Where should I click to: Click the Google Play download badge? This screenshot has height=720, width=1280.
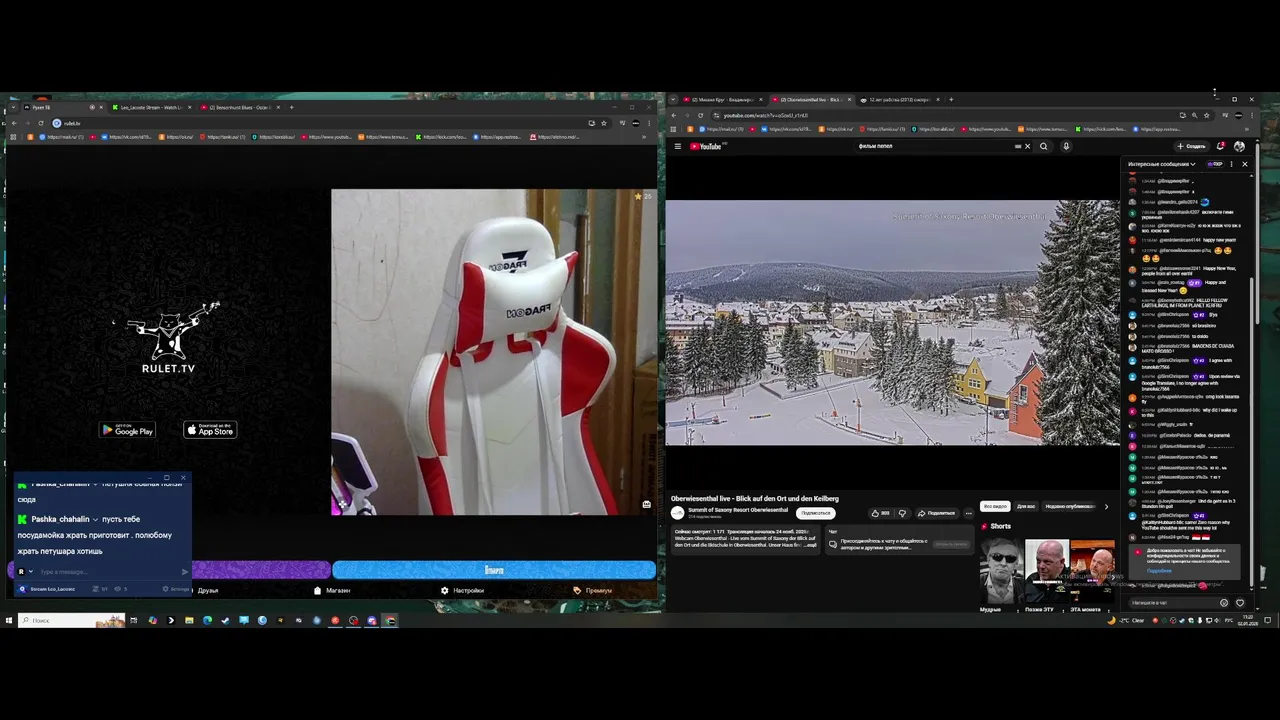[x=128, y=430]
